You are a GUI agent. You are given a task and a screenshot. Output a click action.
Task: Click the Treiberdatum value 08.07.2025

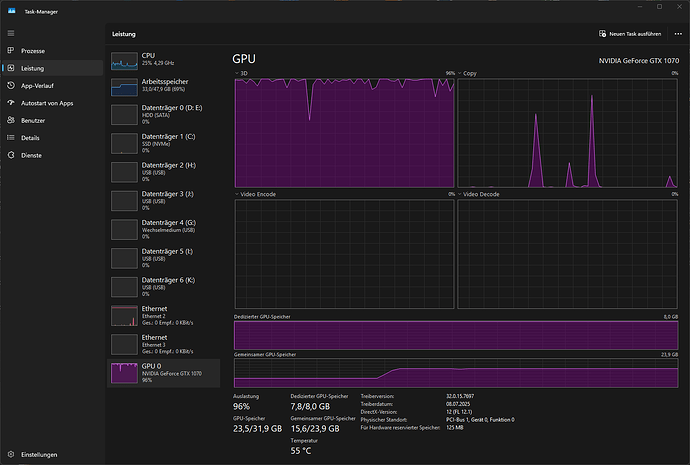click(x=458, y=404)
